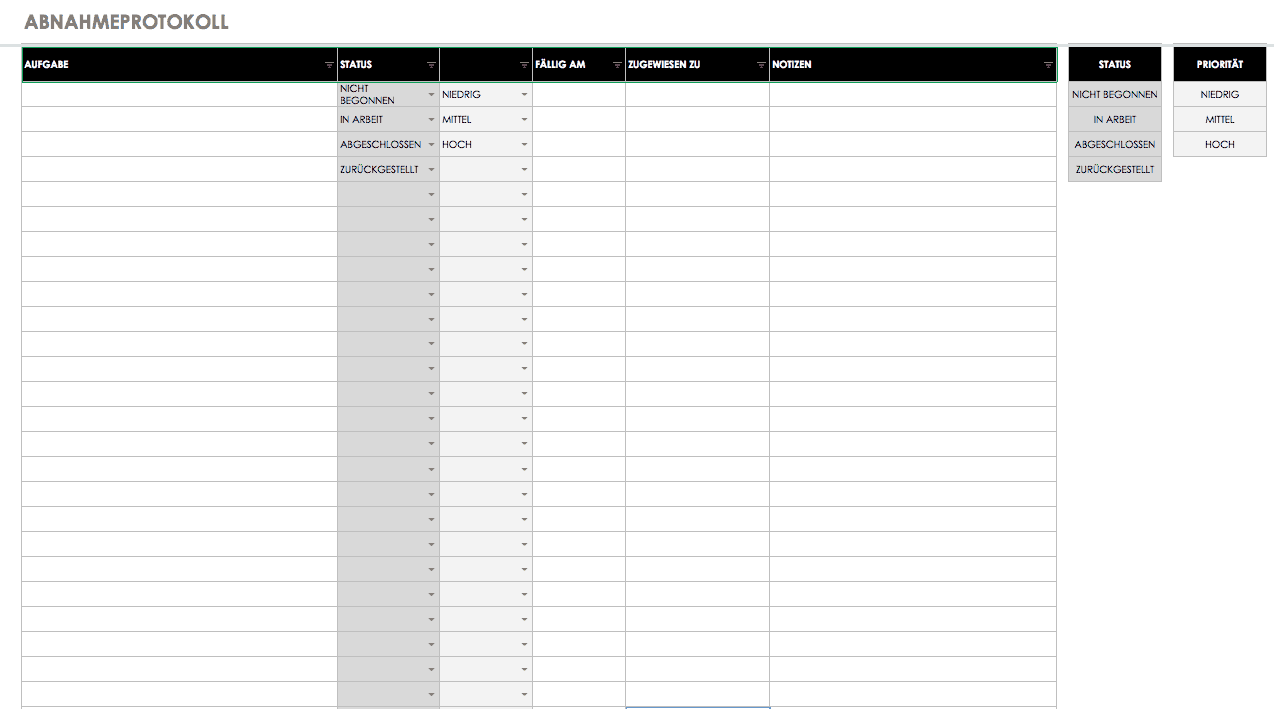
Task: Open the FÄLLIG AM column filter icon
Action: click(x=617, y=65)
